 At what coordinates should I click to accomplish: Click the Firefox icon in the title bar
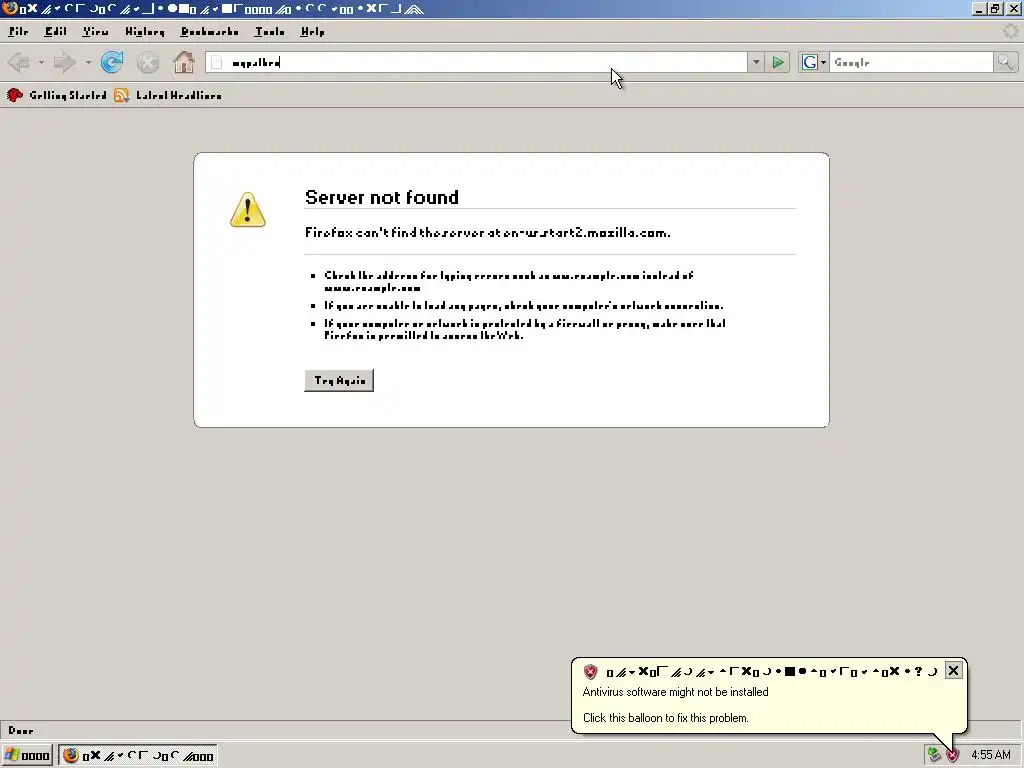[x=9, y=8]
